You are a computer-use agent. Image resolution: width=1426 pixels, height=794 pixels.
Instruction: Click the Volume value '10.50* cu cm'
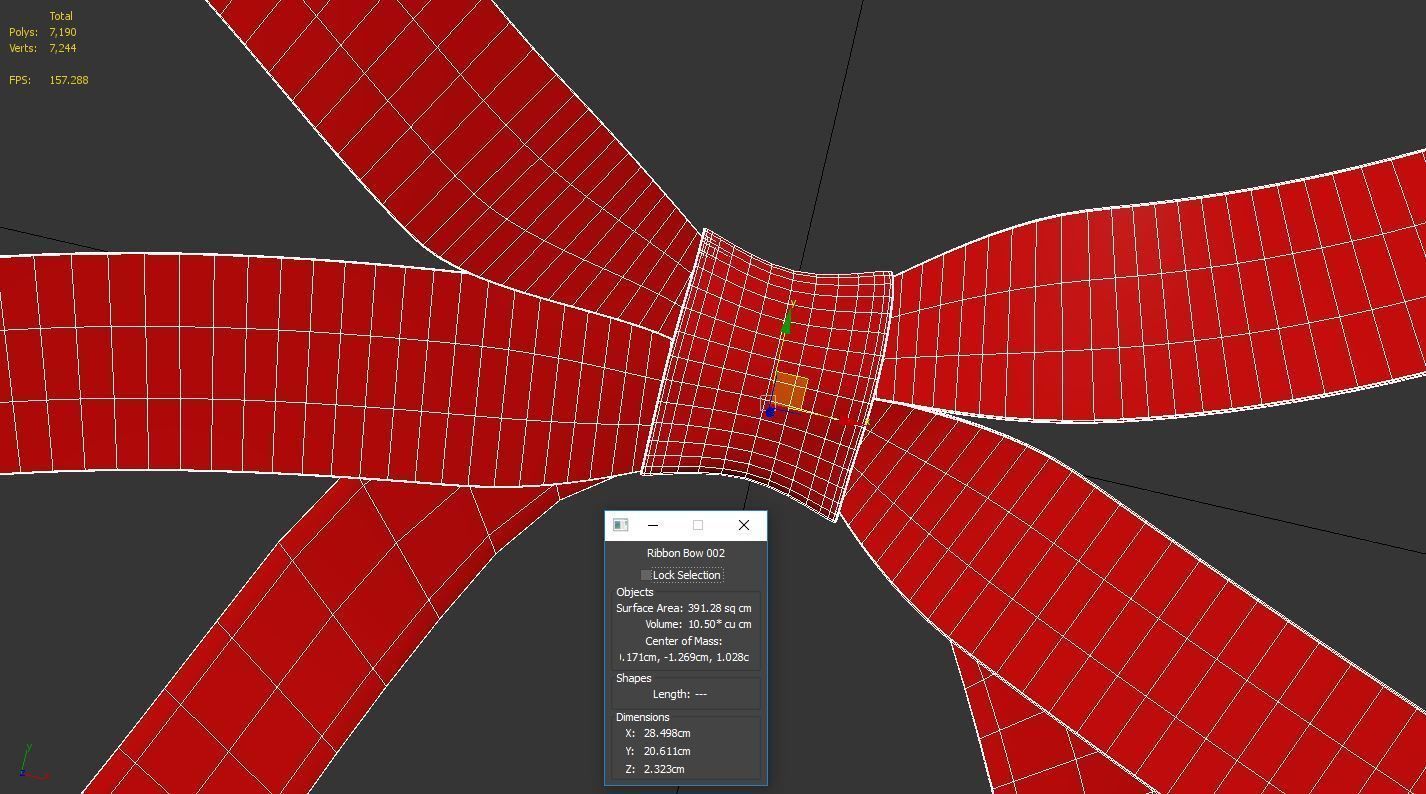(719, 624)
